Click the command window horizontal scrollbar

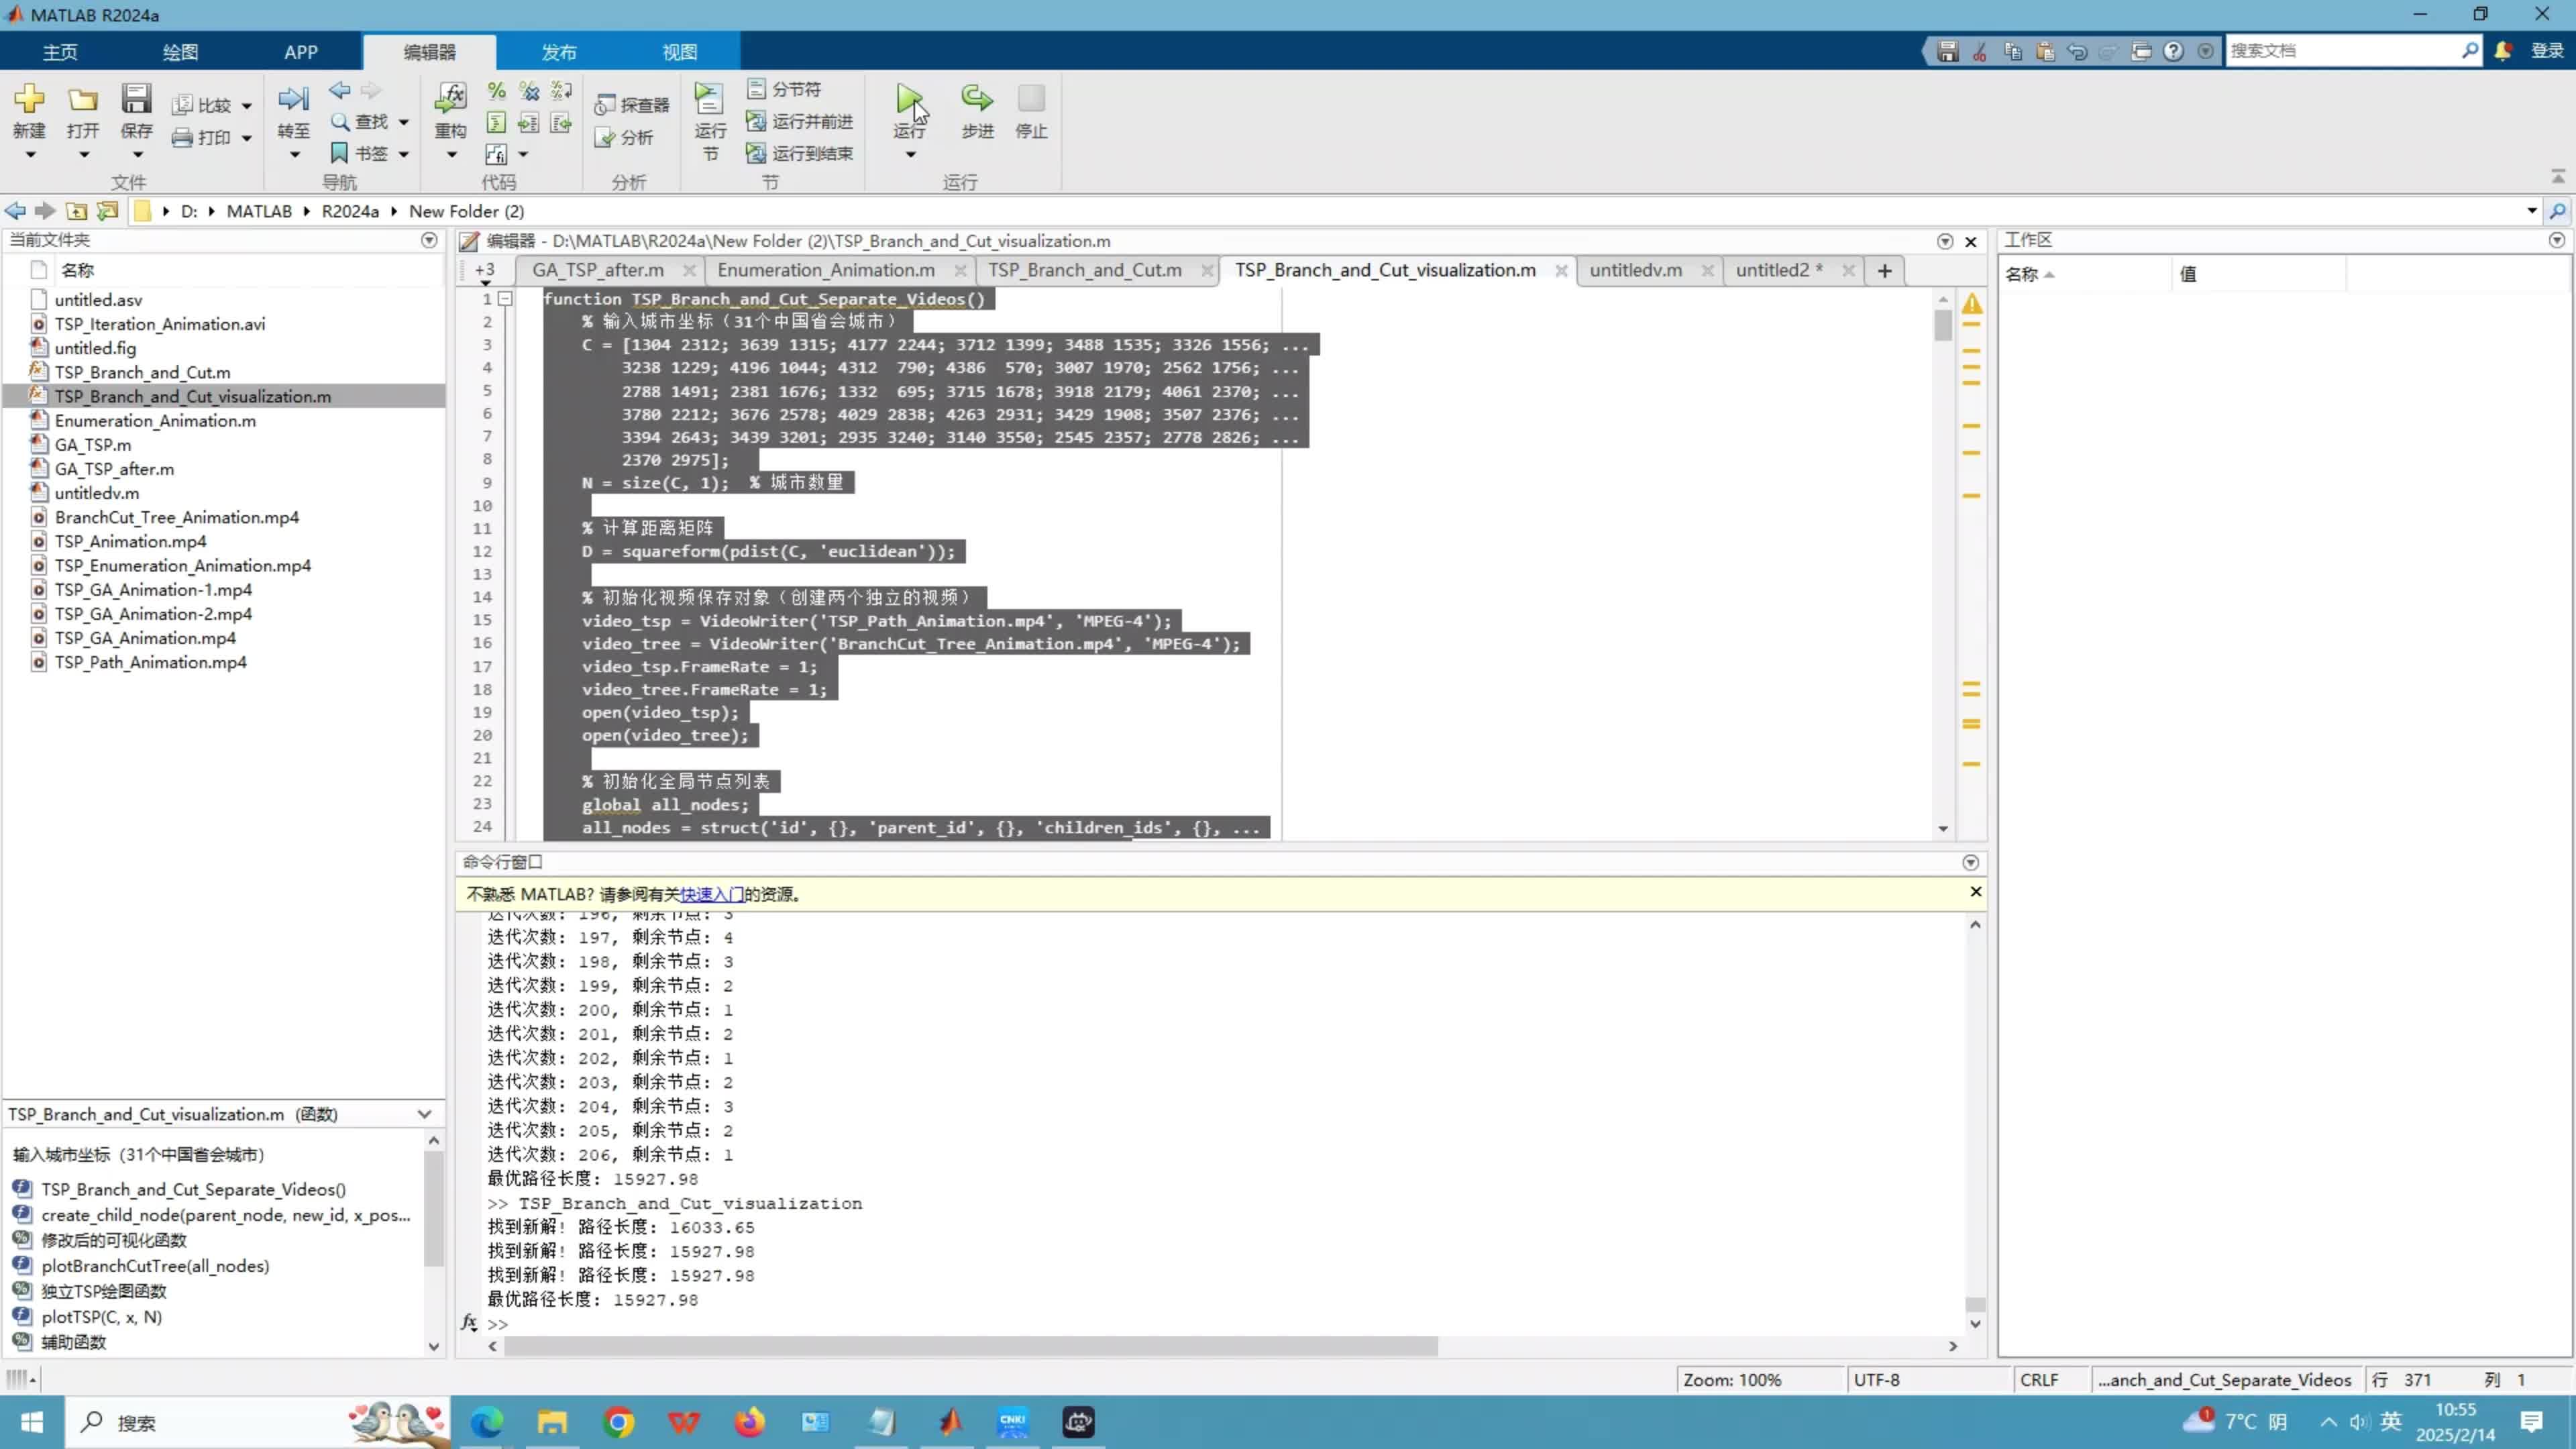tap(971, 1347)
